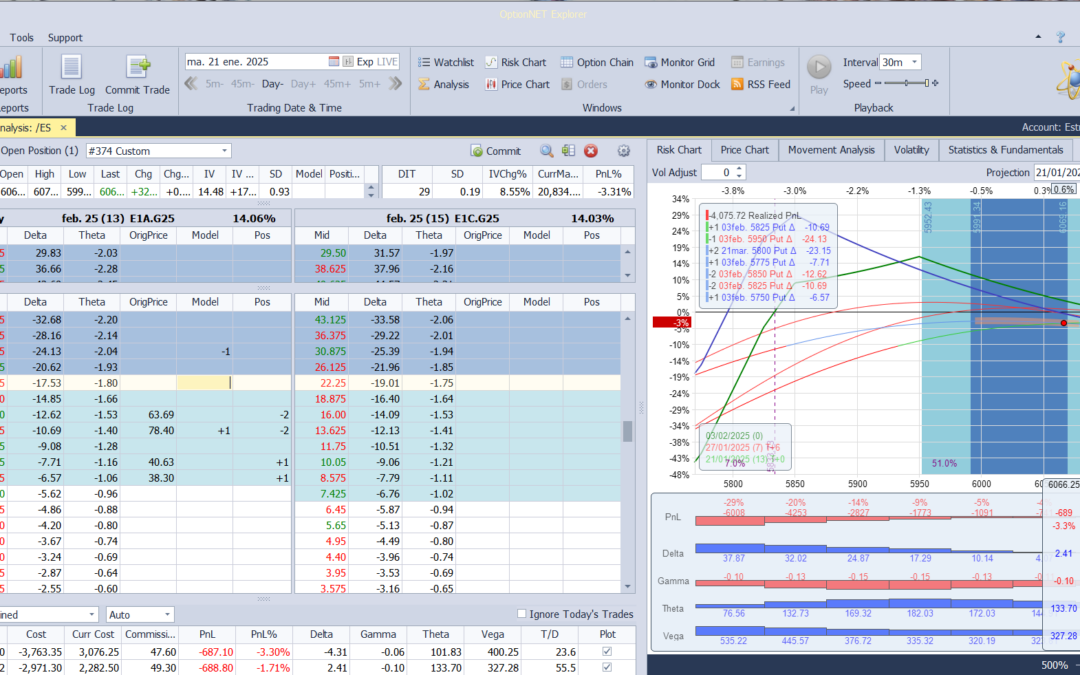Open the Monitor Grid window
The image size is (1080, 675).
click(x=680, y=62)
